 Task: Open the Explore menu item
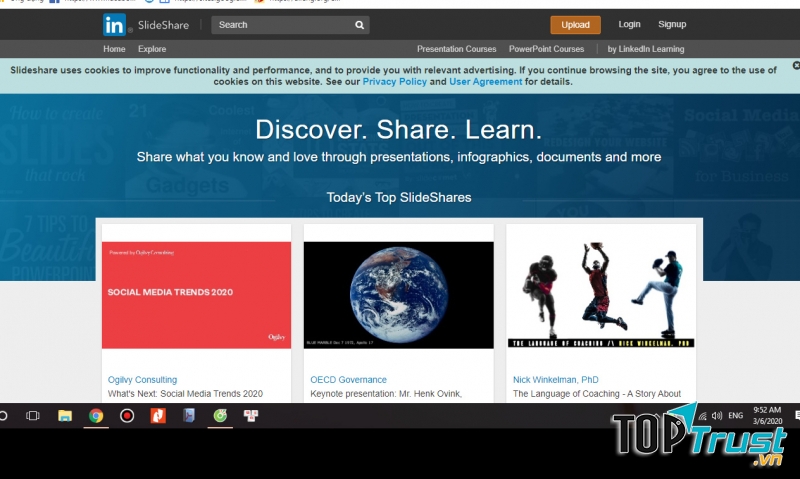pyautogui.click(x=152, y=49)
